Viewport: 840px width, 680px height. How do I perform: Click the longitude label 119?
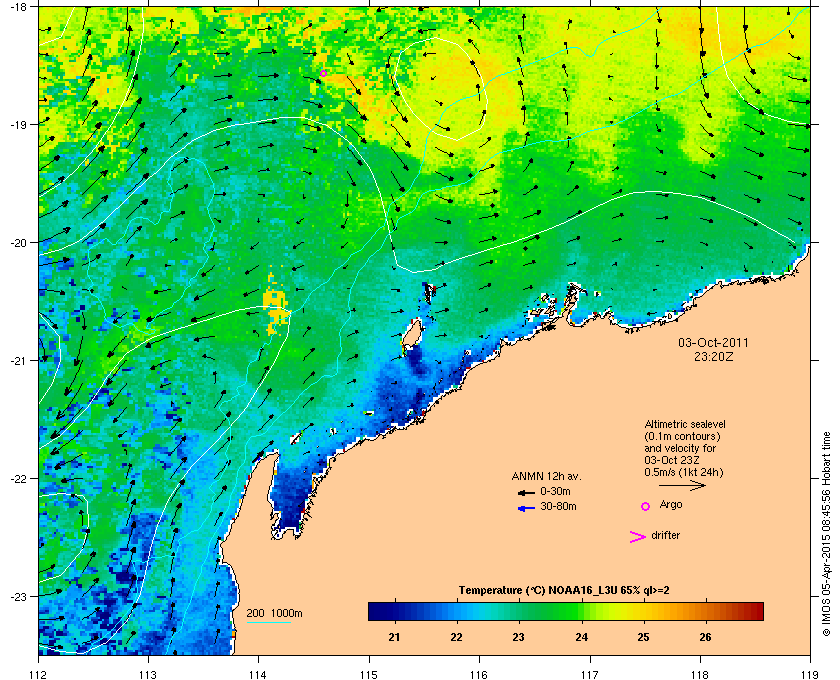pyautogui.click(x=810, y=674)
